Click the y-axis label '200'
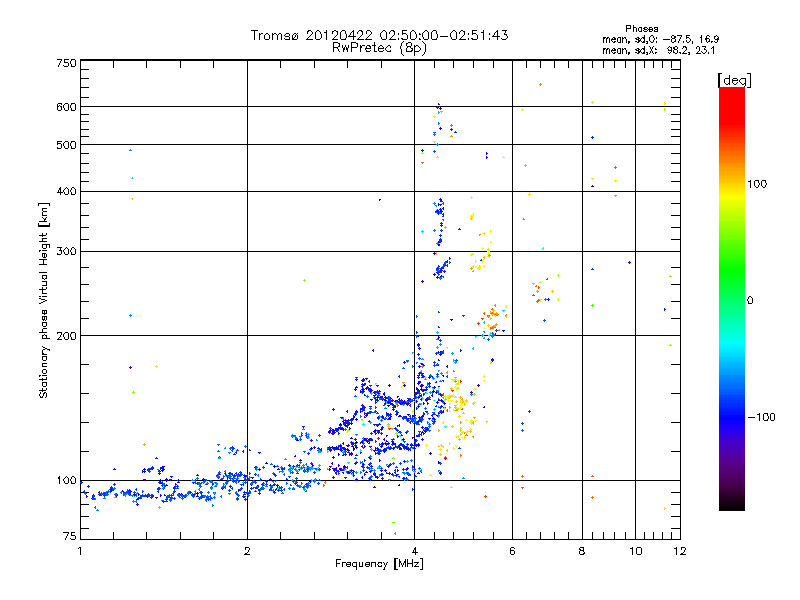 [x=66, y=336]
